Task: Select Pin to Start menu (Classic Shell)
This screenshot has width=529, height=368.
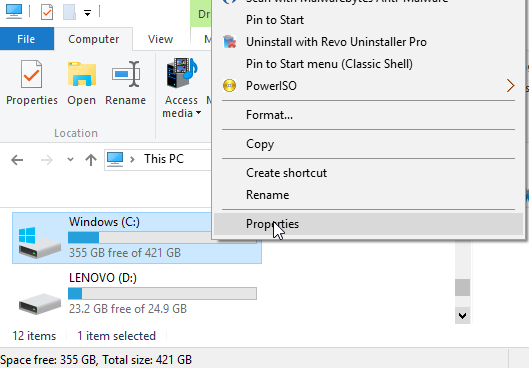Action: coord(368,64)
